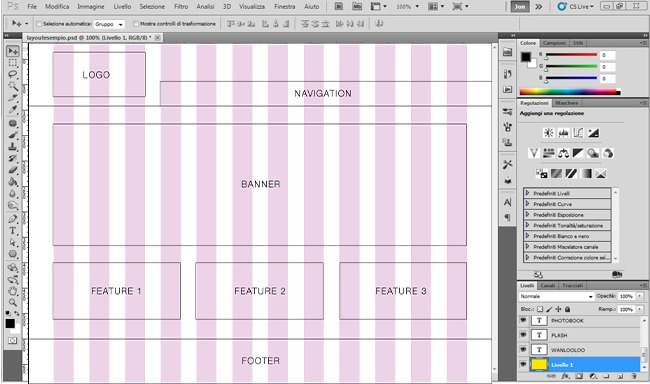Select the Move tool
This screenshot has width=650, height=384.
pos(13,51)
